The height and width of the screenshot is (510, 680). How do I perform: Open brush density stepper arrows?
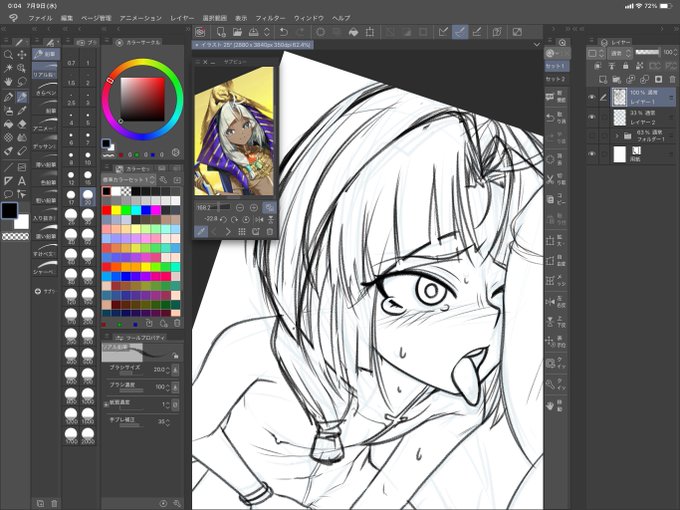point(167,387)
